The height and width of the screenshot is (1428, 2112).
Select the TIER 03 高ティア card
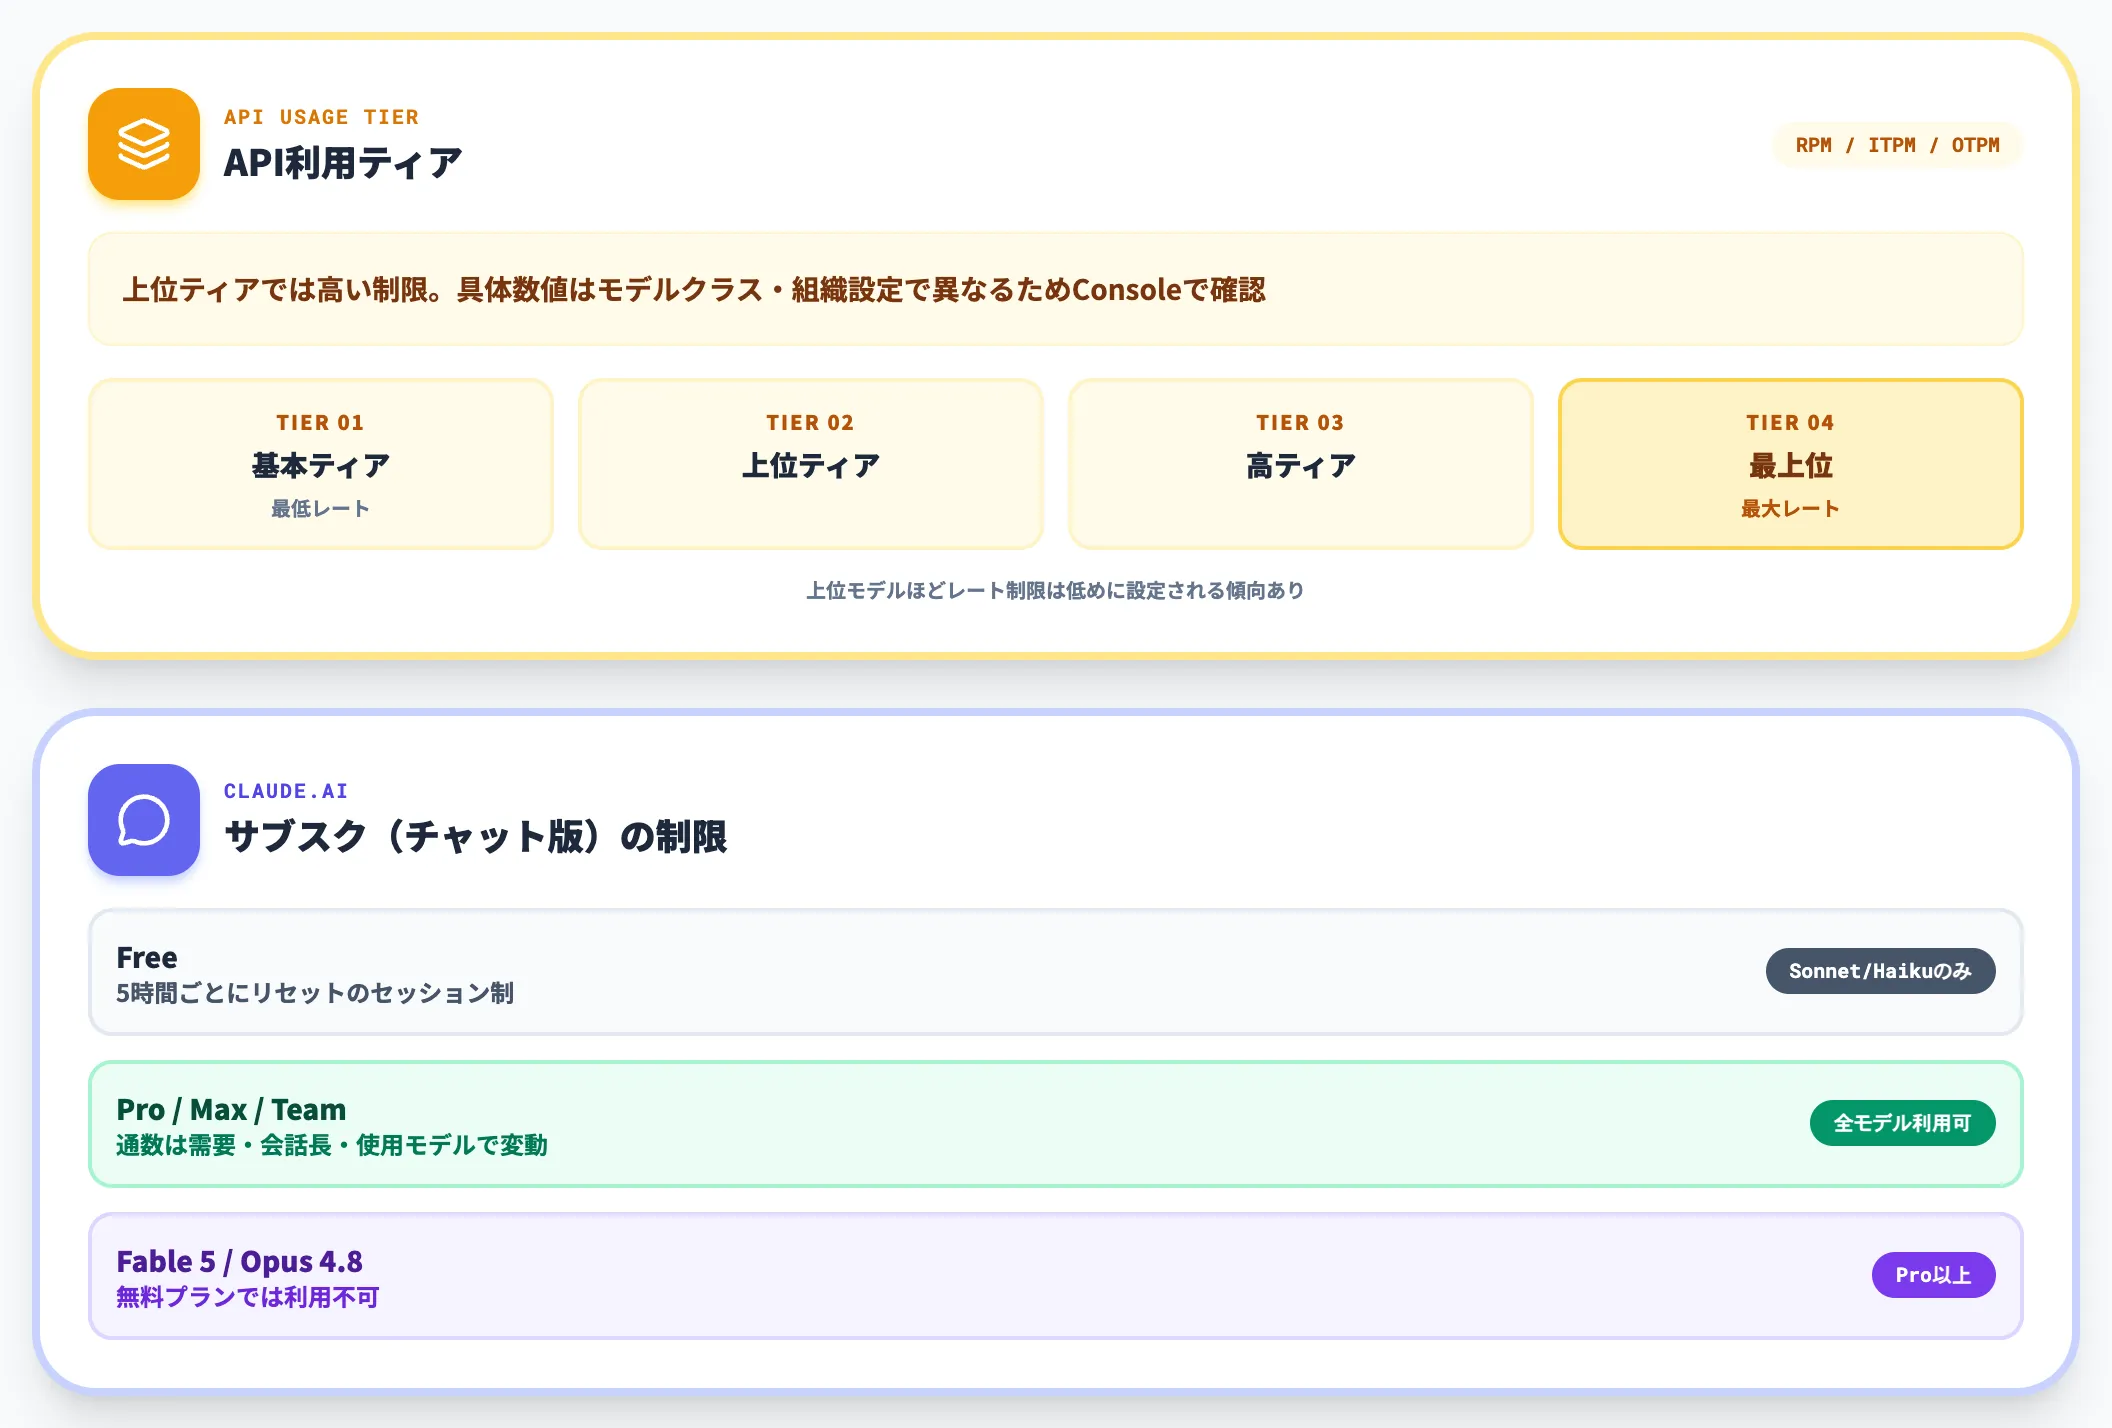pyautogui.click(x=1301, y=464)
